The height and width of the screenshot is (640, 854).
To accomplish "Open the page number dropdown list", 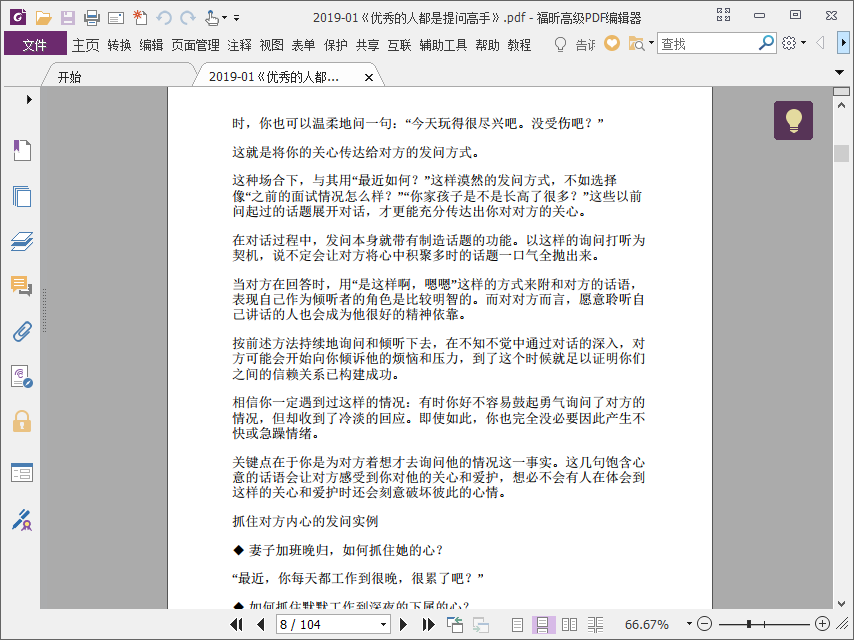I will click(x=383, y=624).
